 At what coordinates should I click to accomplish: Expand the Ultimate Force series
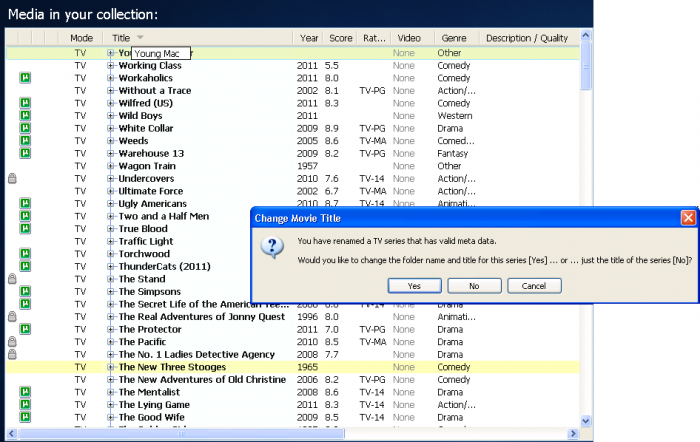tap(110, 191)
